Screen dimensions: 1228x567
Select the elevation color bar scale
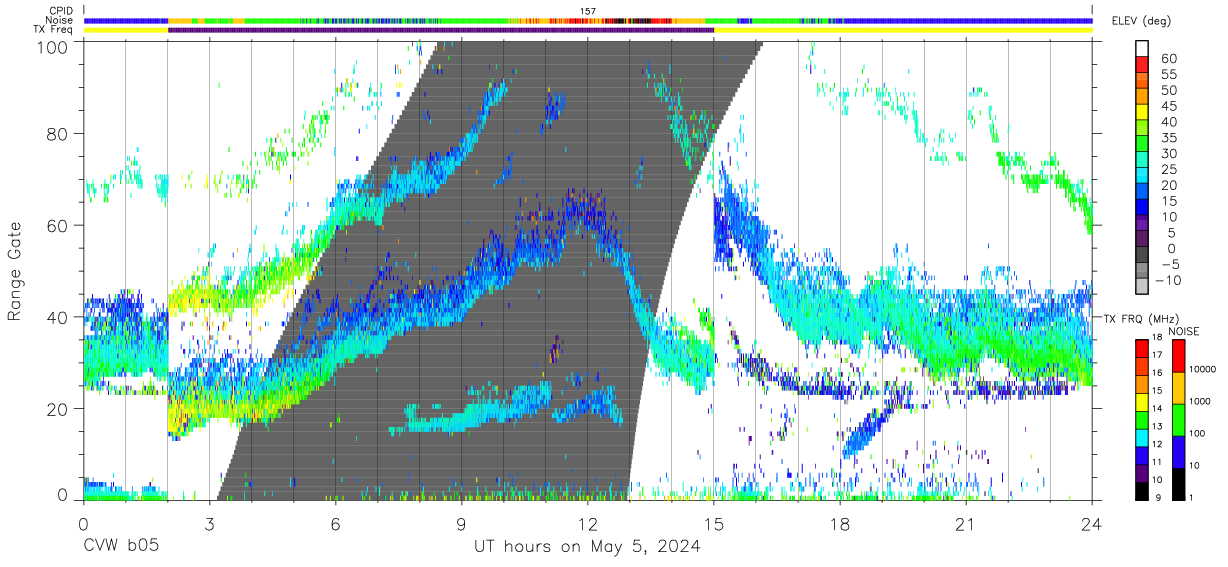(x=1142, y=168)
